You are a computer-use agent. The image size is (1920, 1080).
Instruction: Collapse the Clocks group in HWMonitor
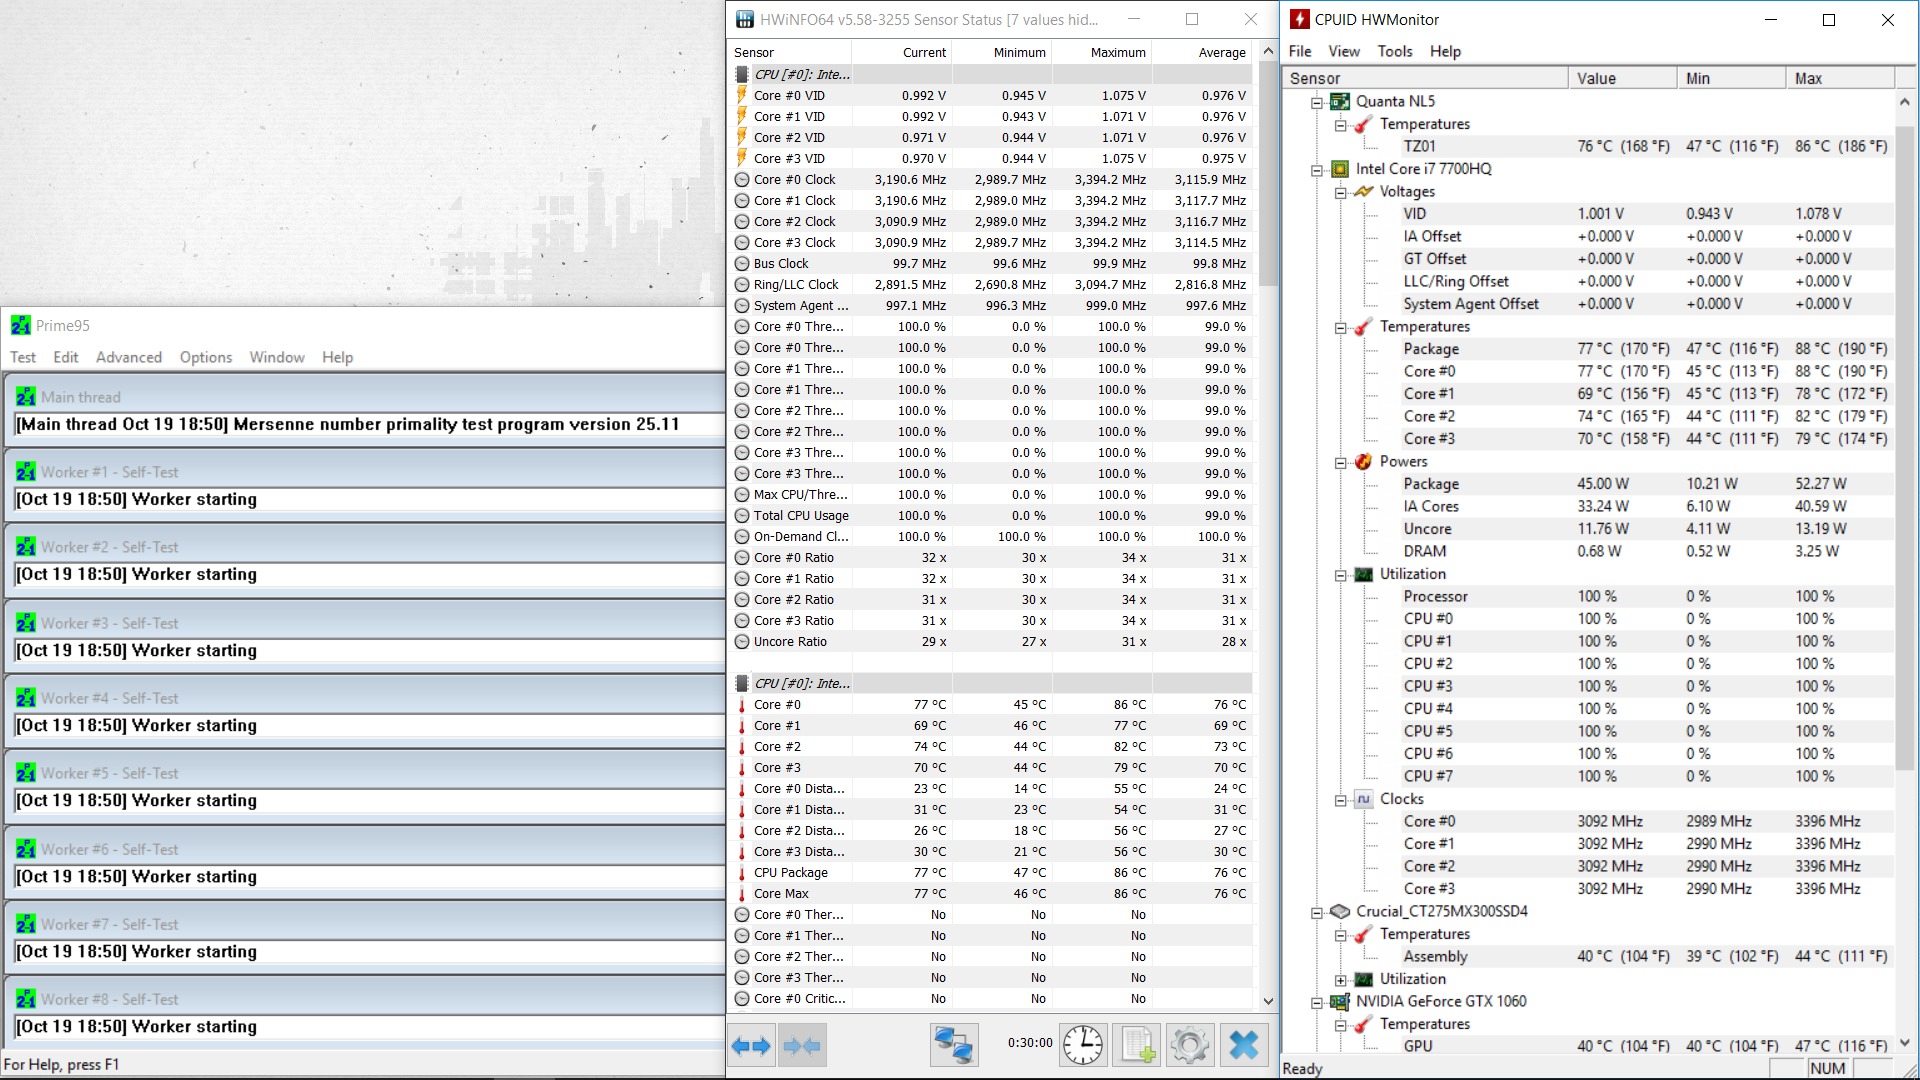pos(1340,800)
